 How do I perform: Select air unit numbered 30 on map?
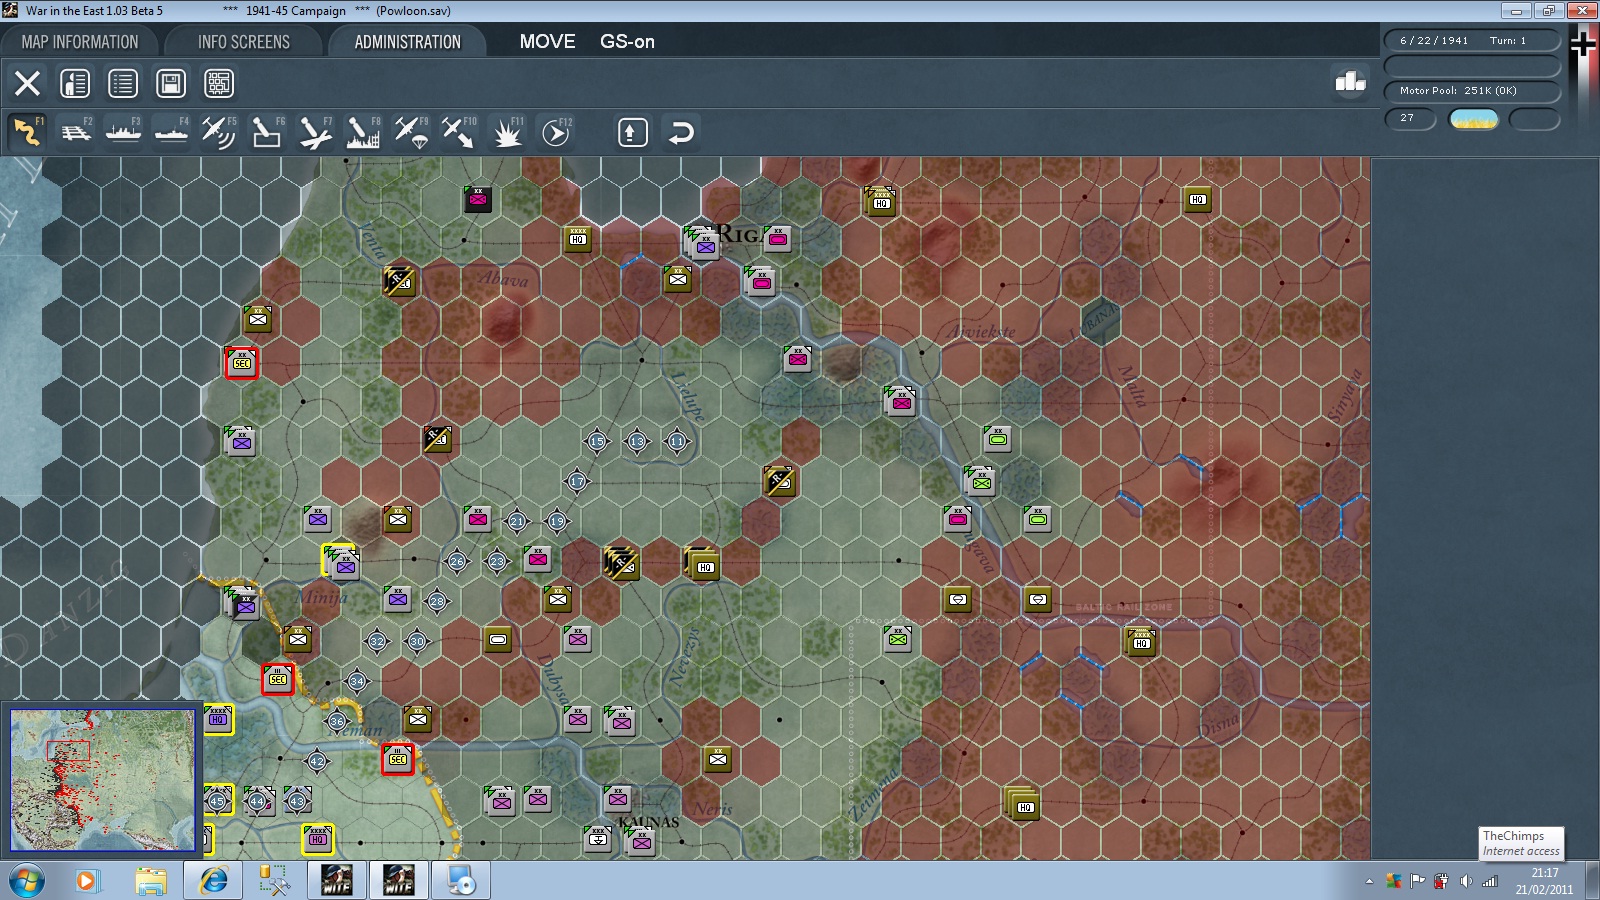click(x=417, y=641)
